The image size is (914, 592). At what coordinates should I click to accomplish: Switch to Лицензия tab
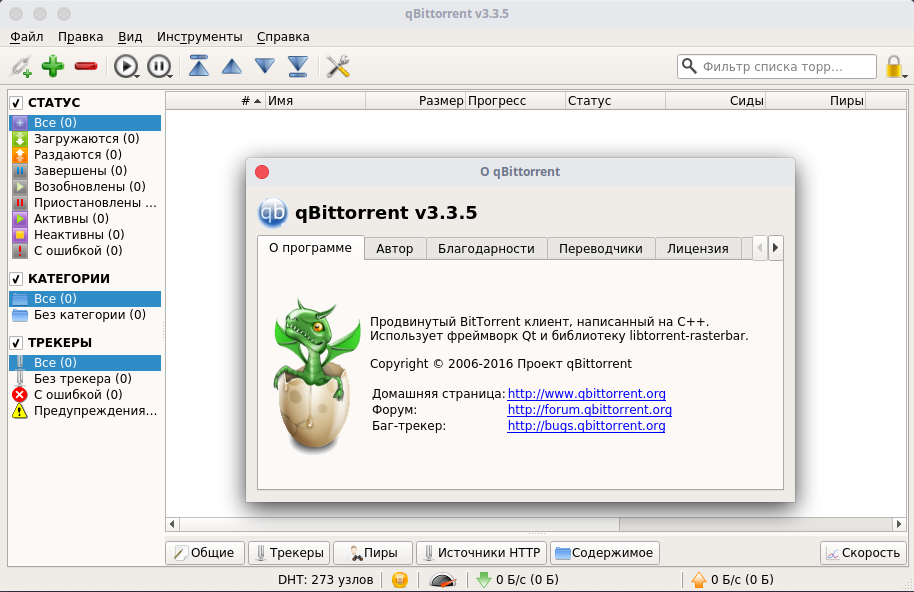(698, 249)
